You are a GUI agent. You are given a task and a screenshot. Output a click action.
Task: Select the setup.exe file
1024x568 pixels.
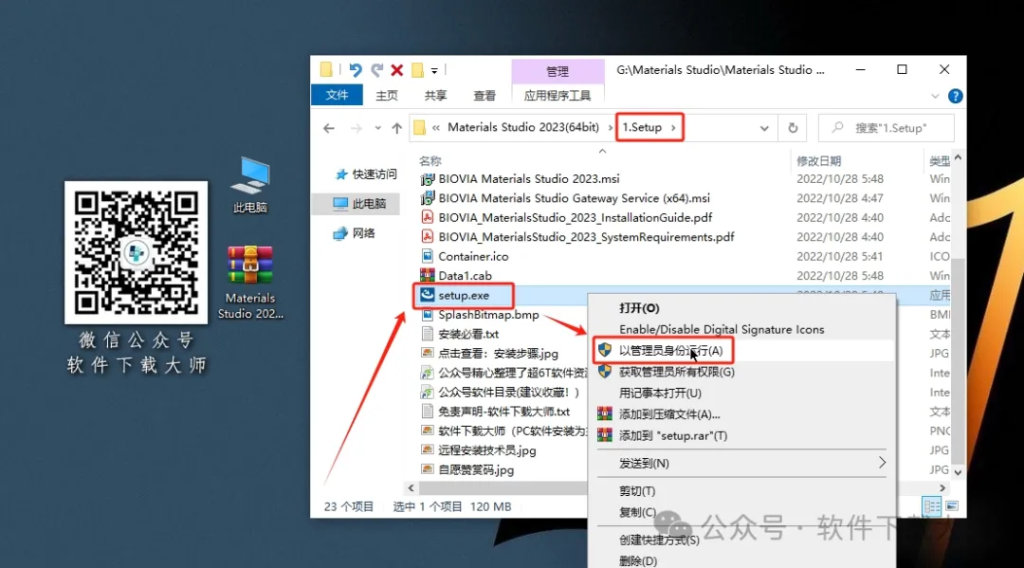464,295
